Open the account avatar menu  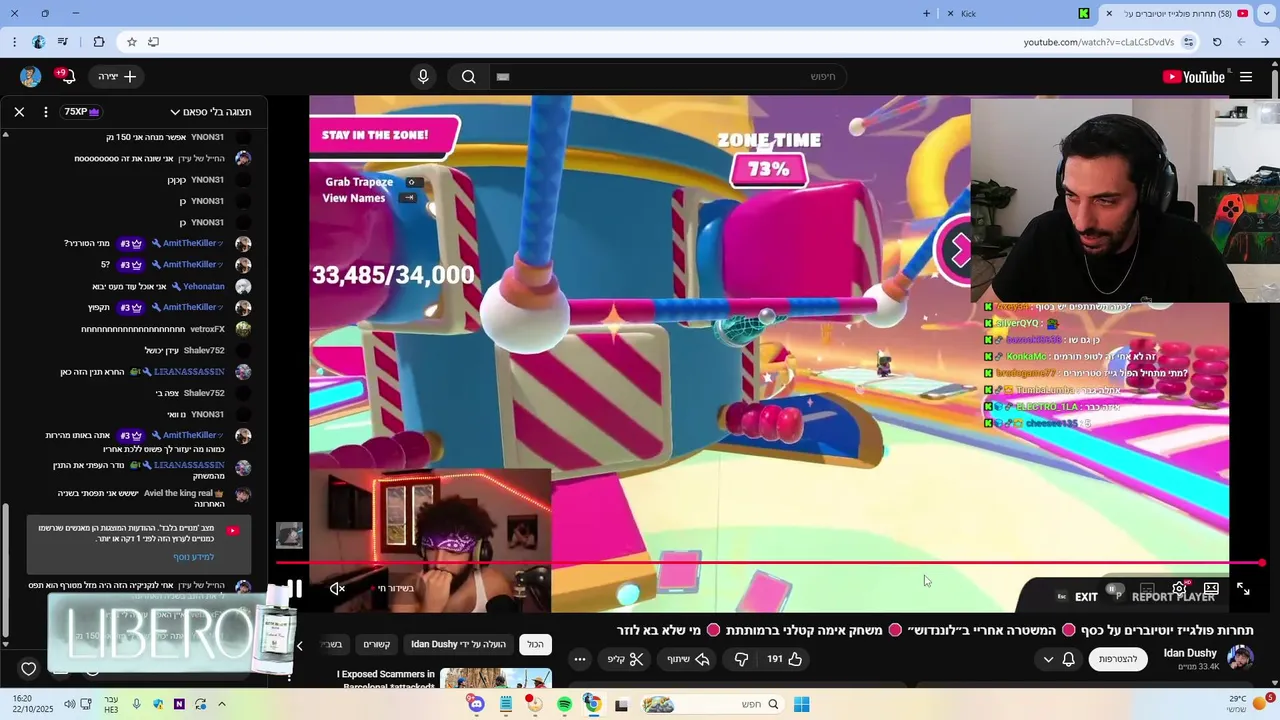[x=31, y=77]
